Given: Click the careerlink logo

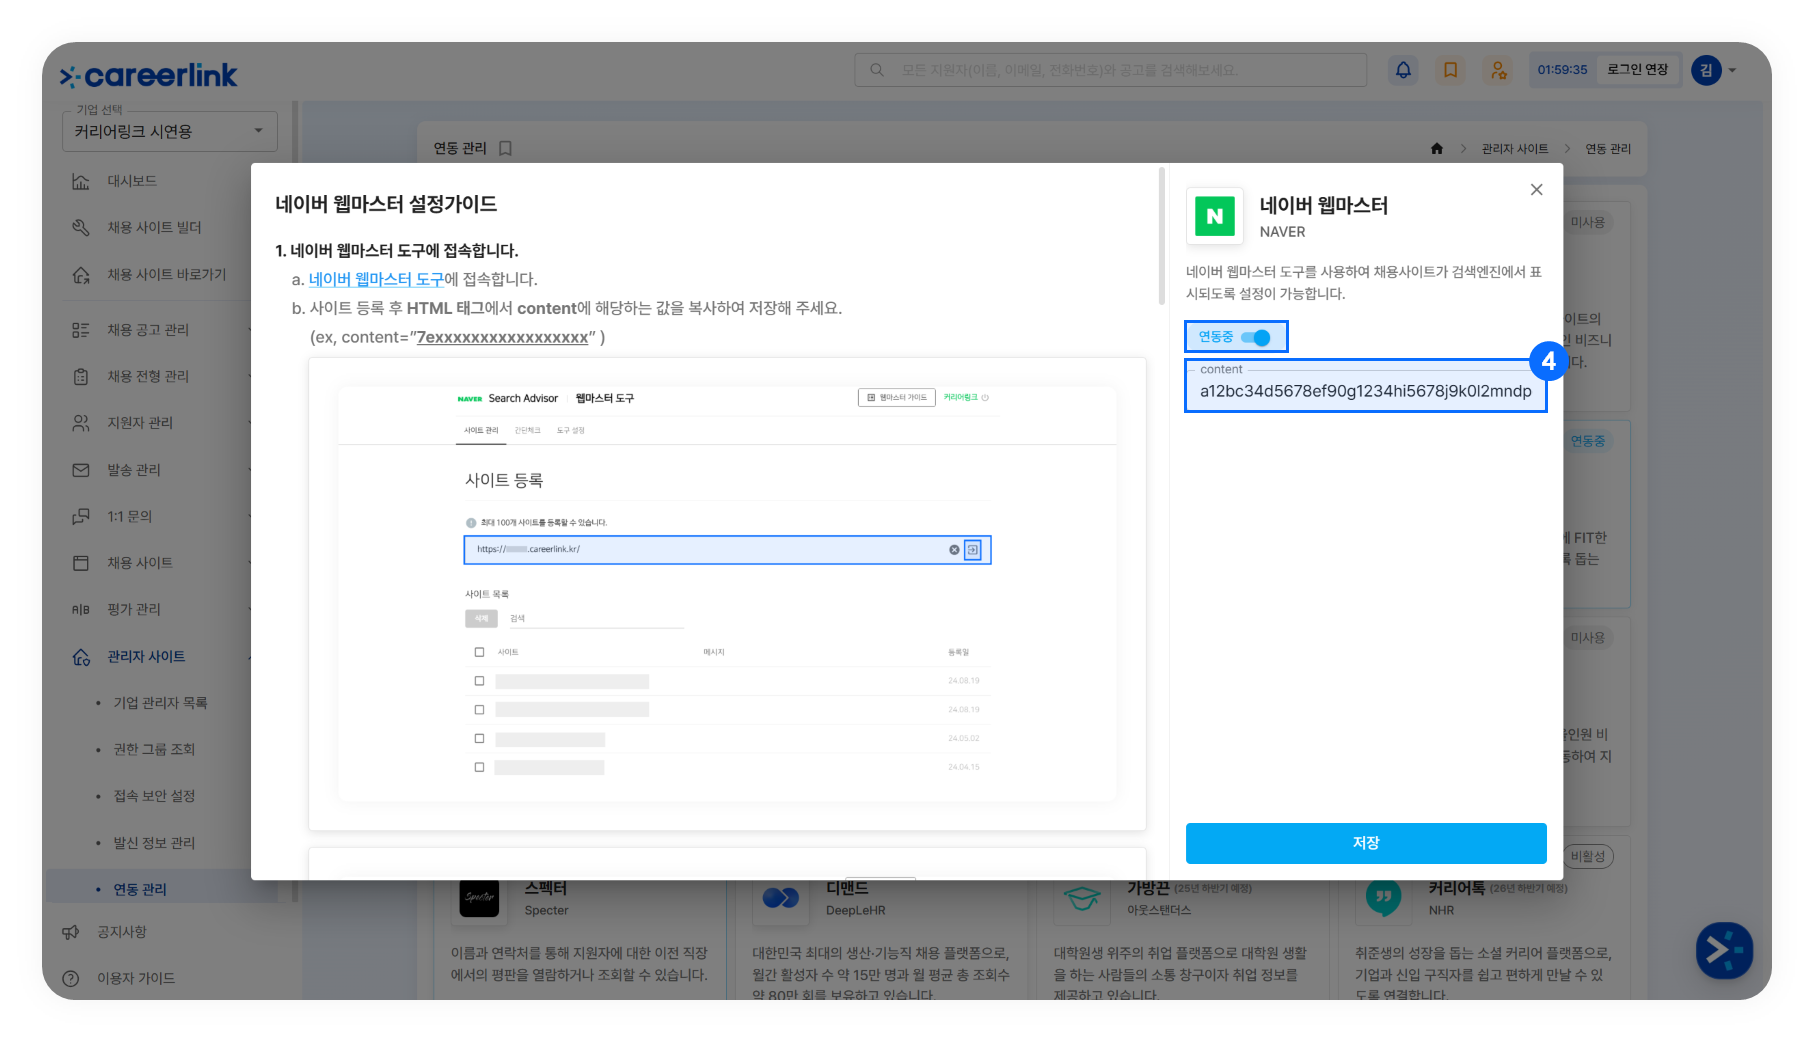Looking at the screenshot, I should tap(148, 75).
